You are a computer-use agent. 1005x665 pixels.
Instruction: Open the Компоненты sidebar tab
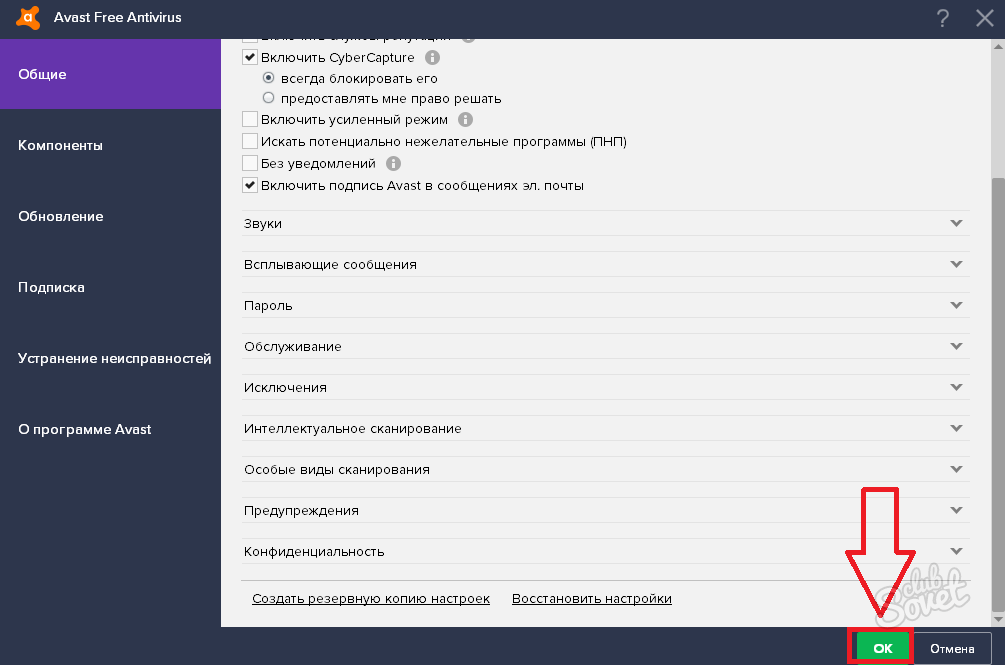[60, 145]
